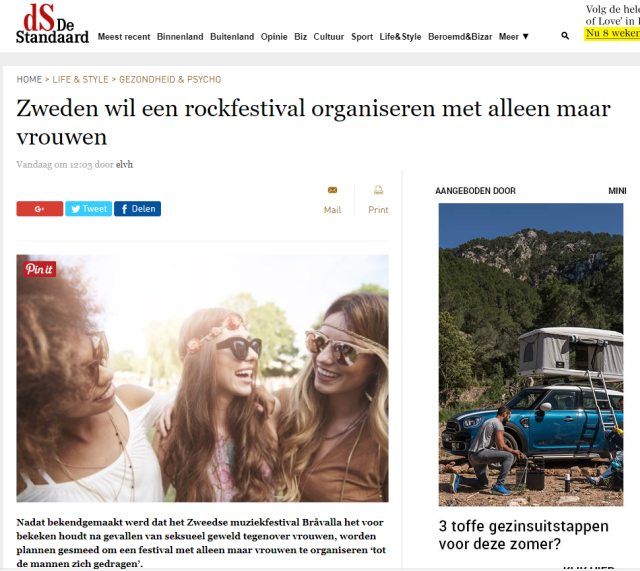The width and height of the screenshot is (640, 571).
Task: Go to the Binnenland section
Action: 180,37
